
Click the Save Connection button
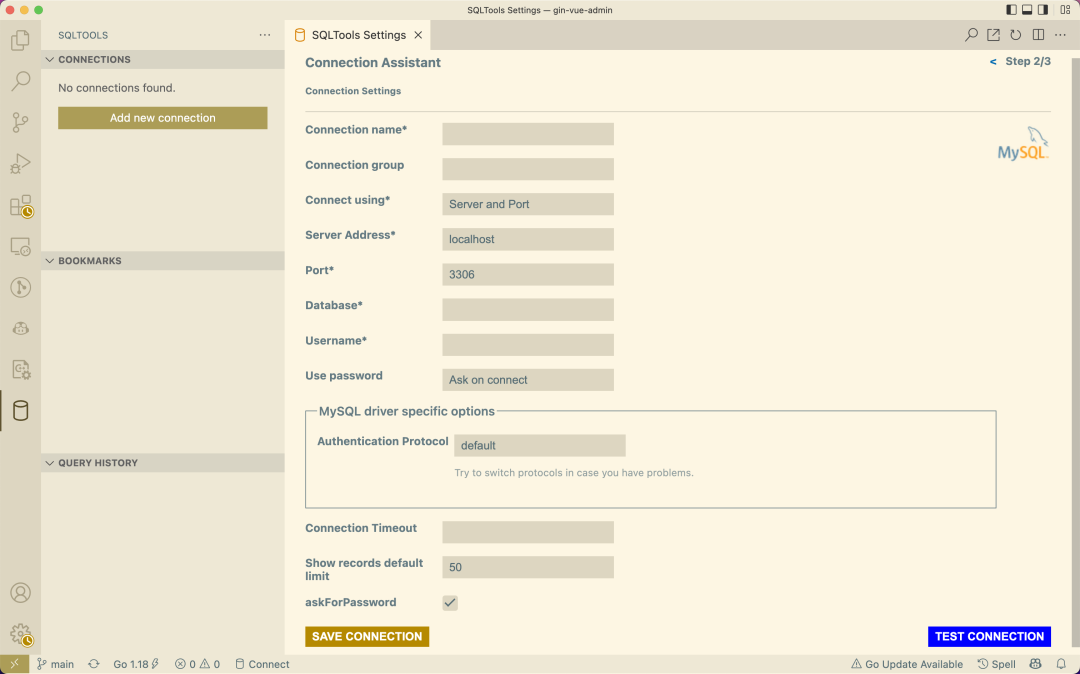tap(367, 637)
